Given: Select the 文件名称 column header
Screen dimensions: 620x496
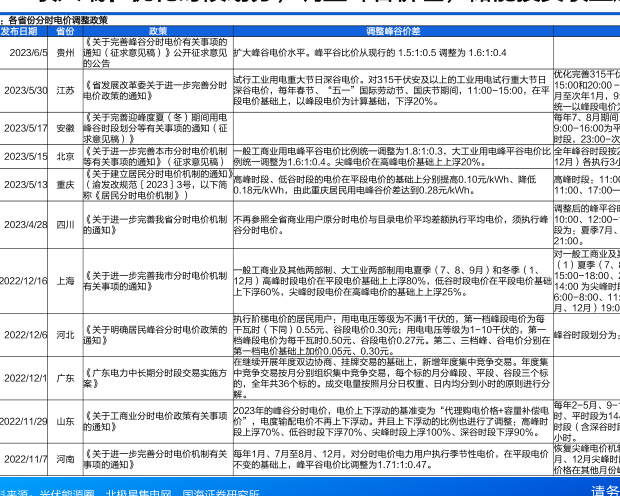Looking at the screenshot, I should click(155, 32).
